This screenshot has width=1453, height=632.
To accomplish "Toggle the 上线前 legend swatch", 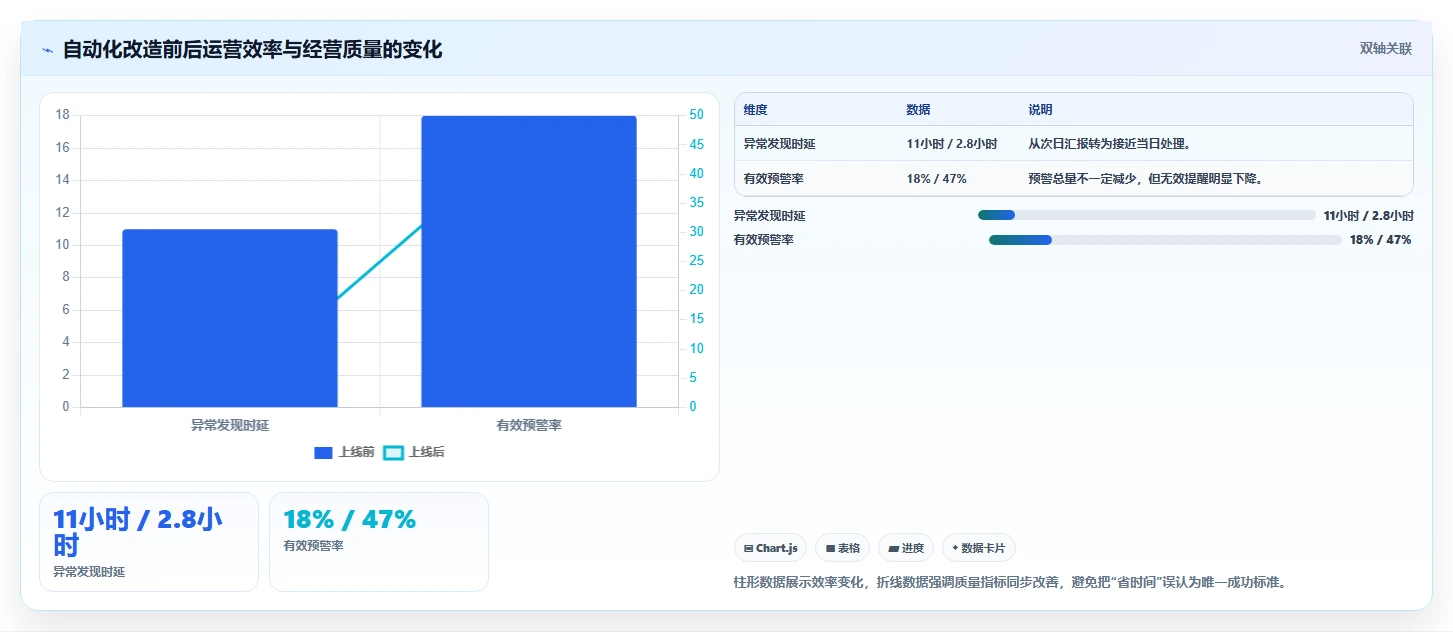I will click(323, 453).
